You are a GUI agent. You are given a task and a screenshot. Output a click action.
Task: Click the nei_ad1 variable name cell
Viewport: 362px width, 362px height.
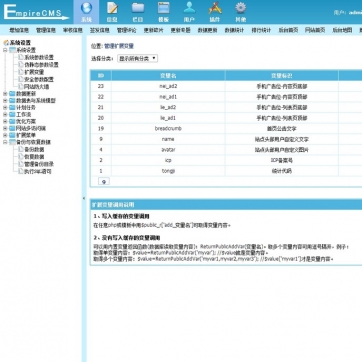[168, 97]
